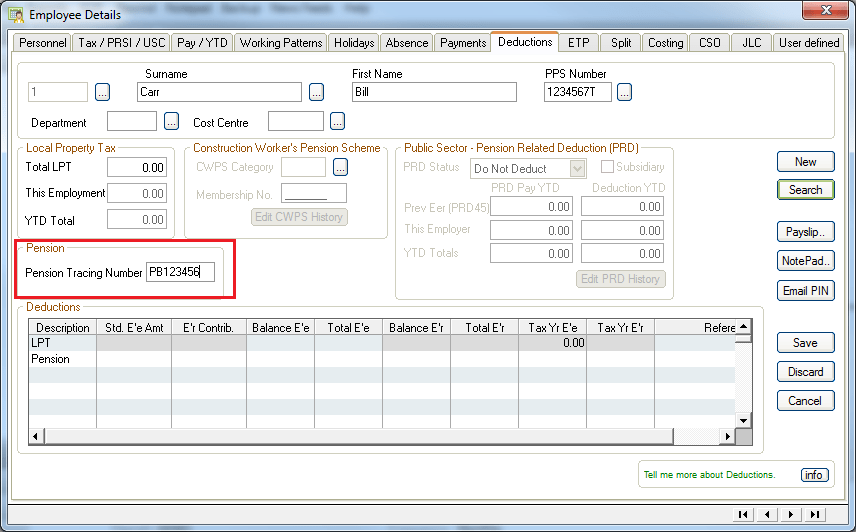
Task: Switch to the Costing tab
Action: [665, 43]
